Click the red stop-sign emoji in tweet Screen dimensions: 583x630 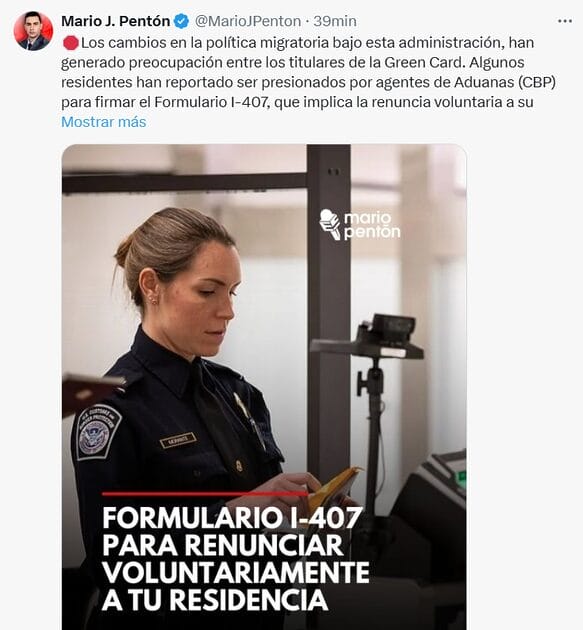pyautogui.click(x=70, y=43)
